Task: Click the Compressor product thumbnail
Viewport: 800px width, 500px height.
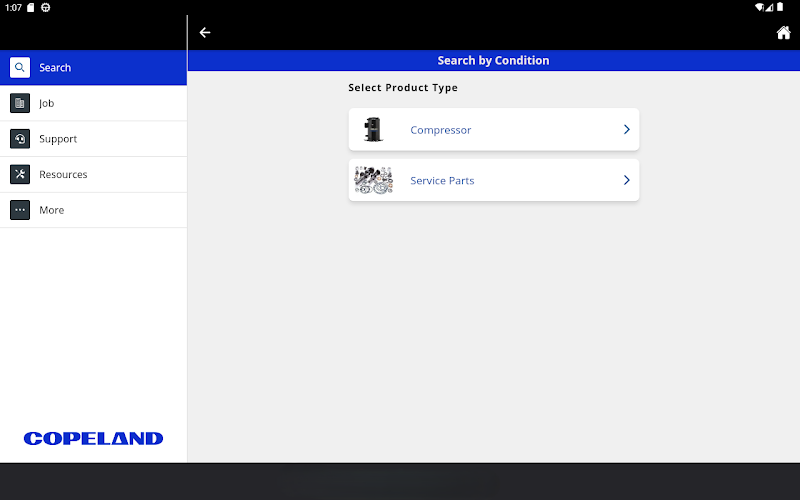Action: point(373,130)
